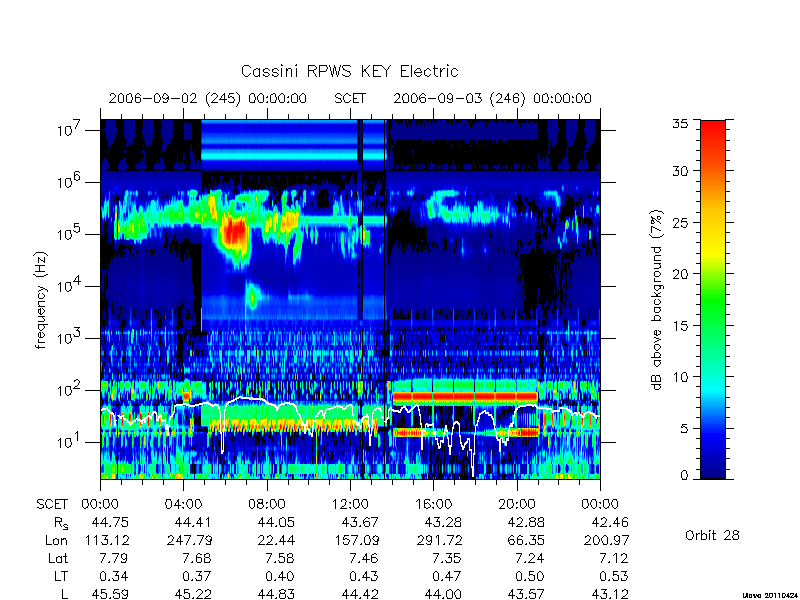Screen dimensions: 800x600
Task: Click the LT value '0.43'
Action: (x=364, y=576)
